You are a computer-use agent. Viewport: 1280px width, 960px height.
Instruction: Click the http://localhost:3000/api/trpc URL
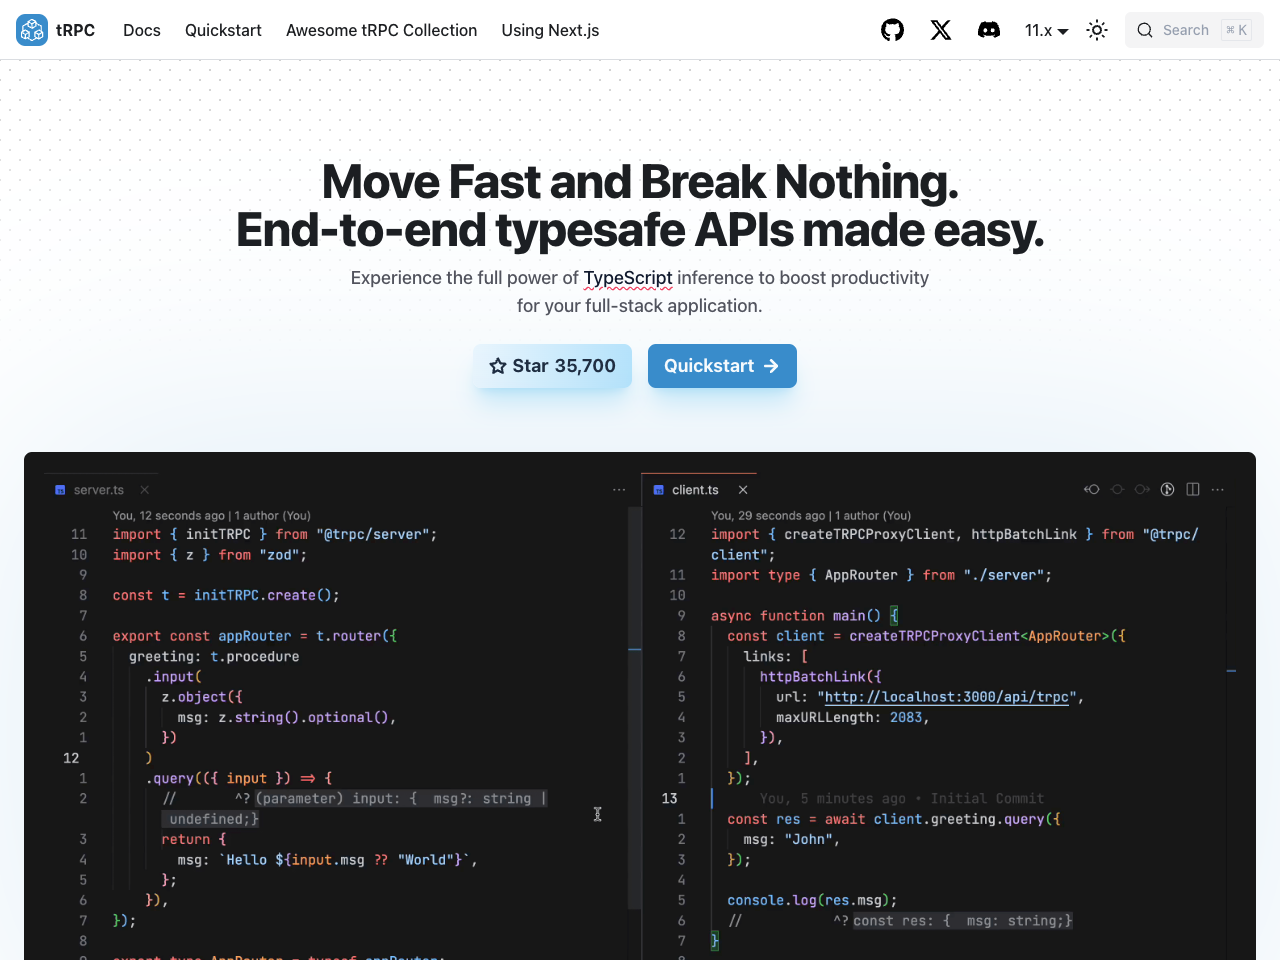click(947, 697)
